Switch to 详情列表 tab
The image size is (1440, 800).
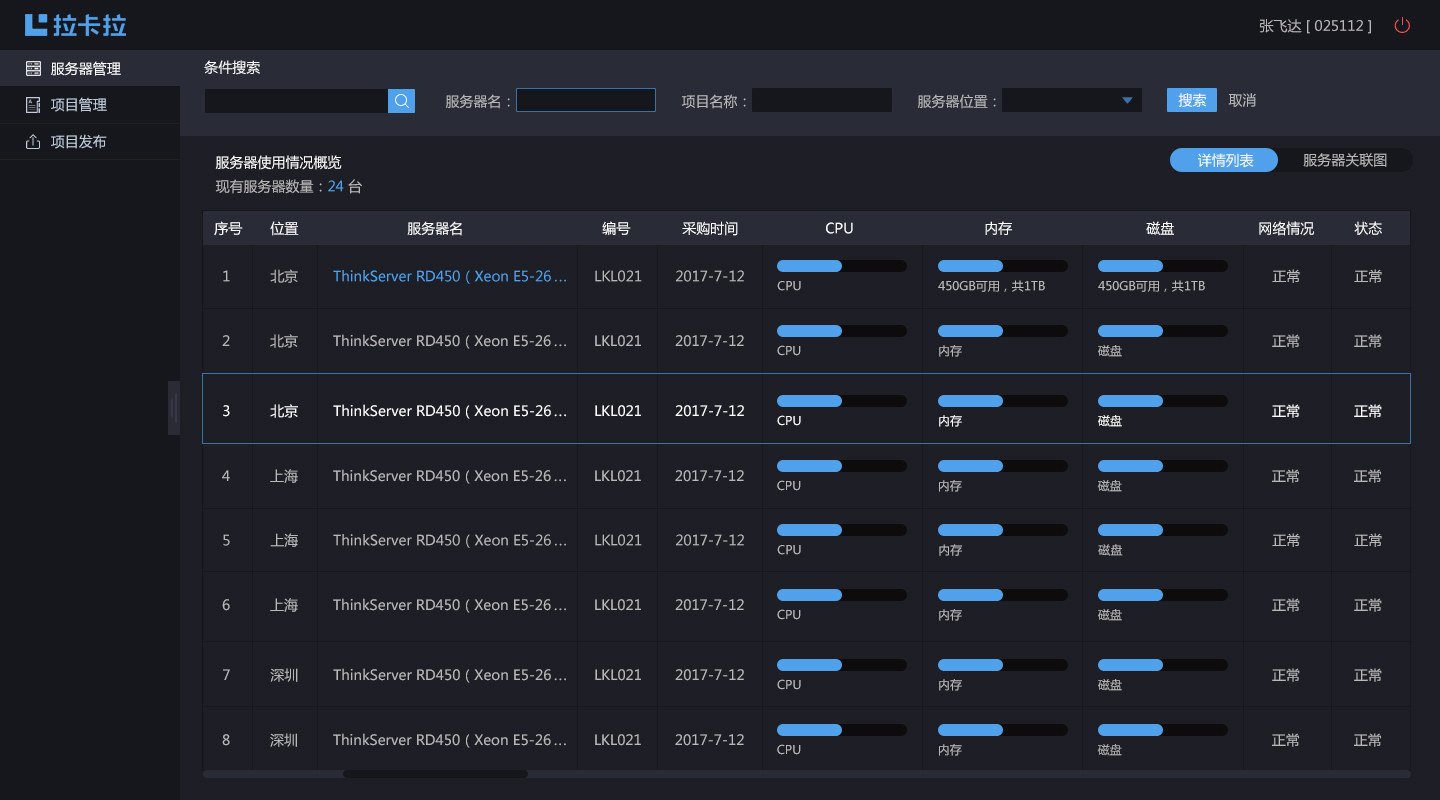[x=1225, y=160]
